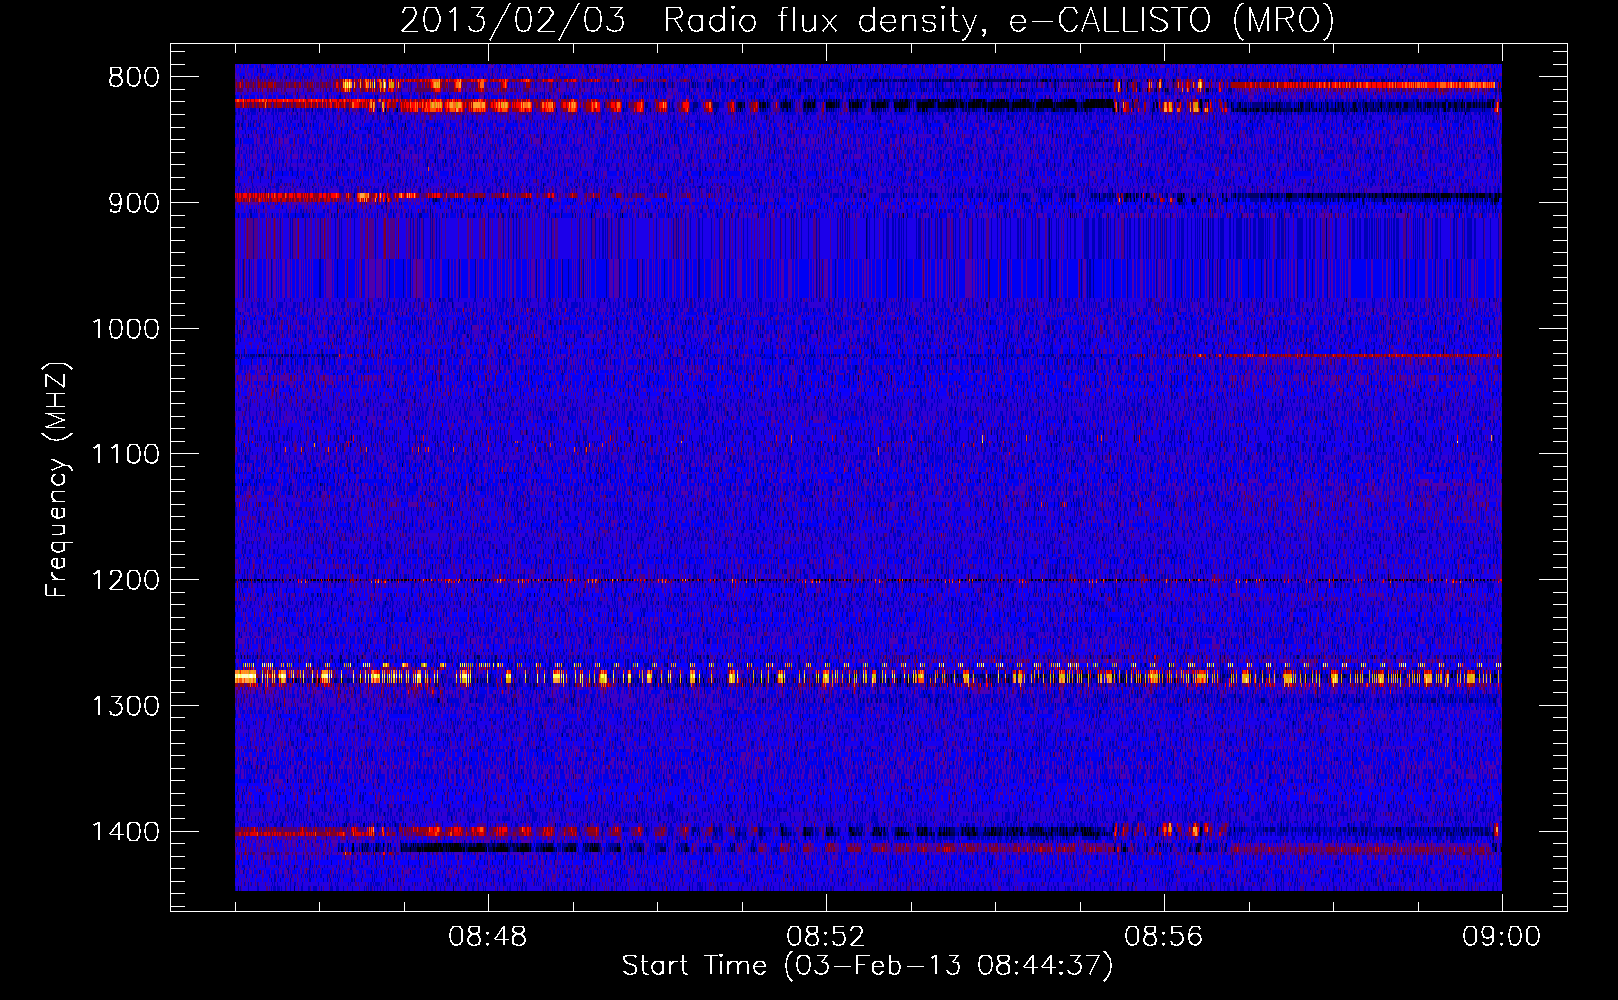This screenshot has height=1000, width=1618.
Task: Click the 'Start Time (03-Feb-13 08:44:37)' label
Action: [867, 966]
